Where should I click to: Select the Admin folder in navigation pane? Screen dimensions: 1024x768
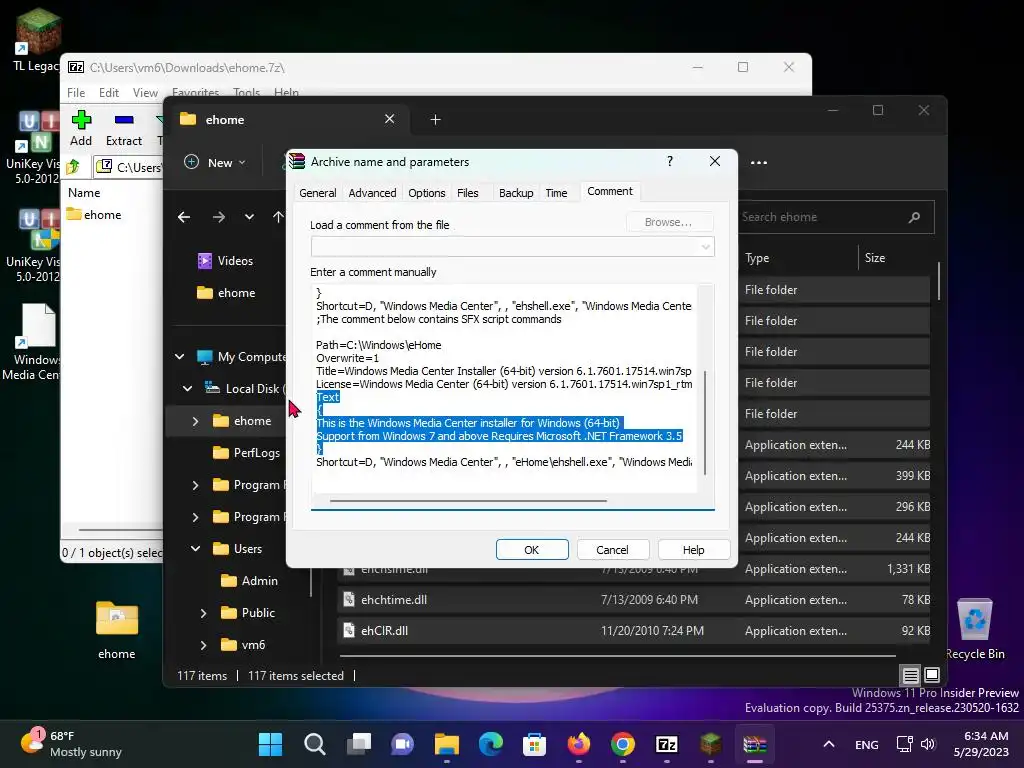coord(249,581)
